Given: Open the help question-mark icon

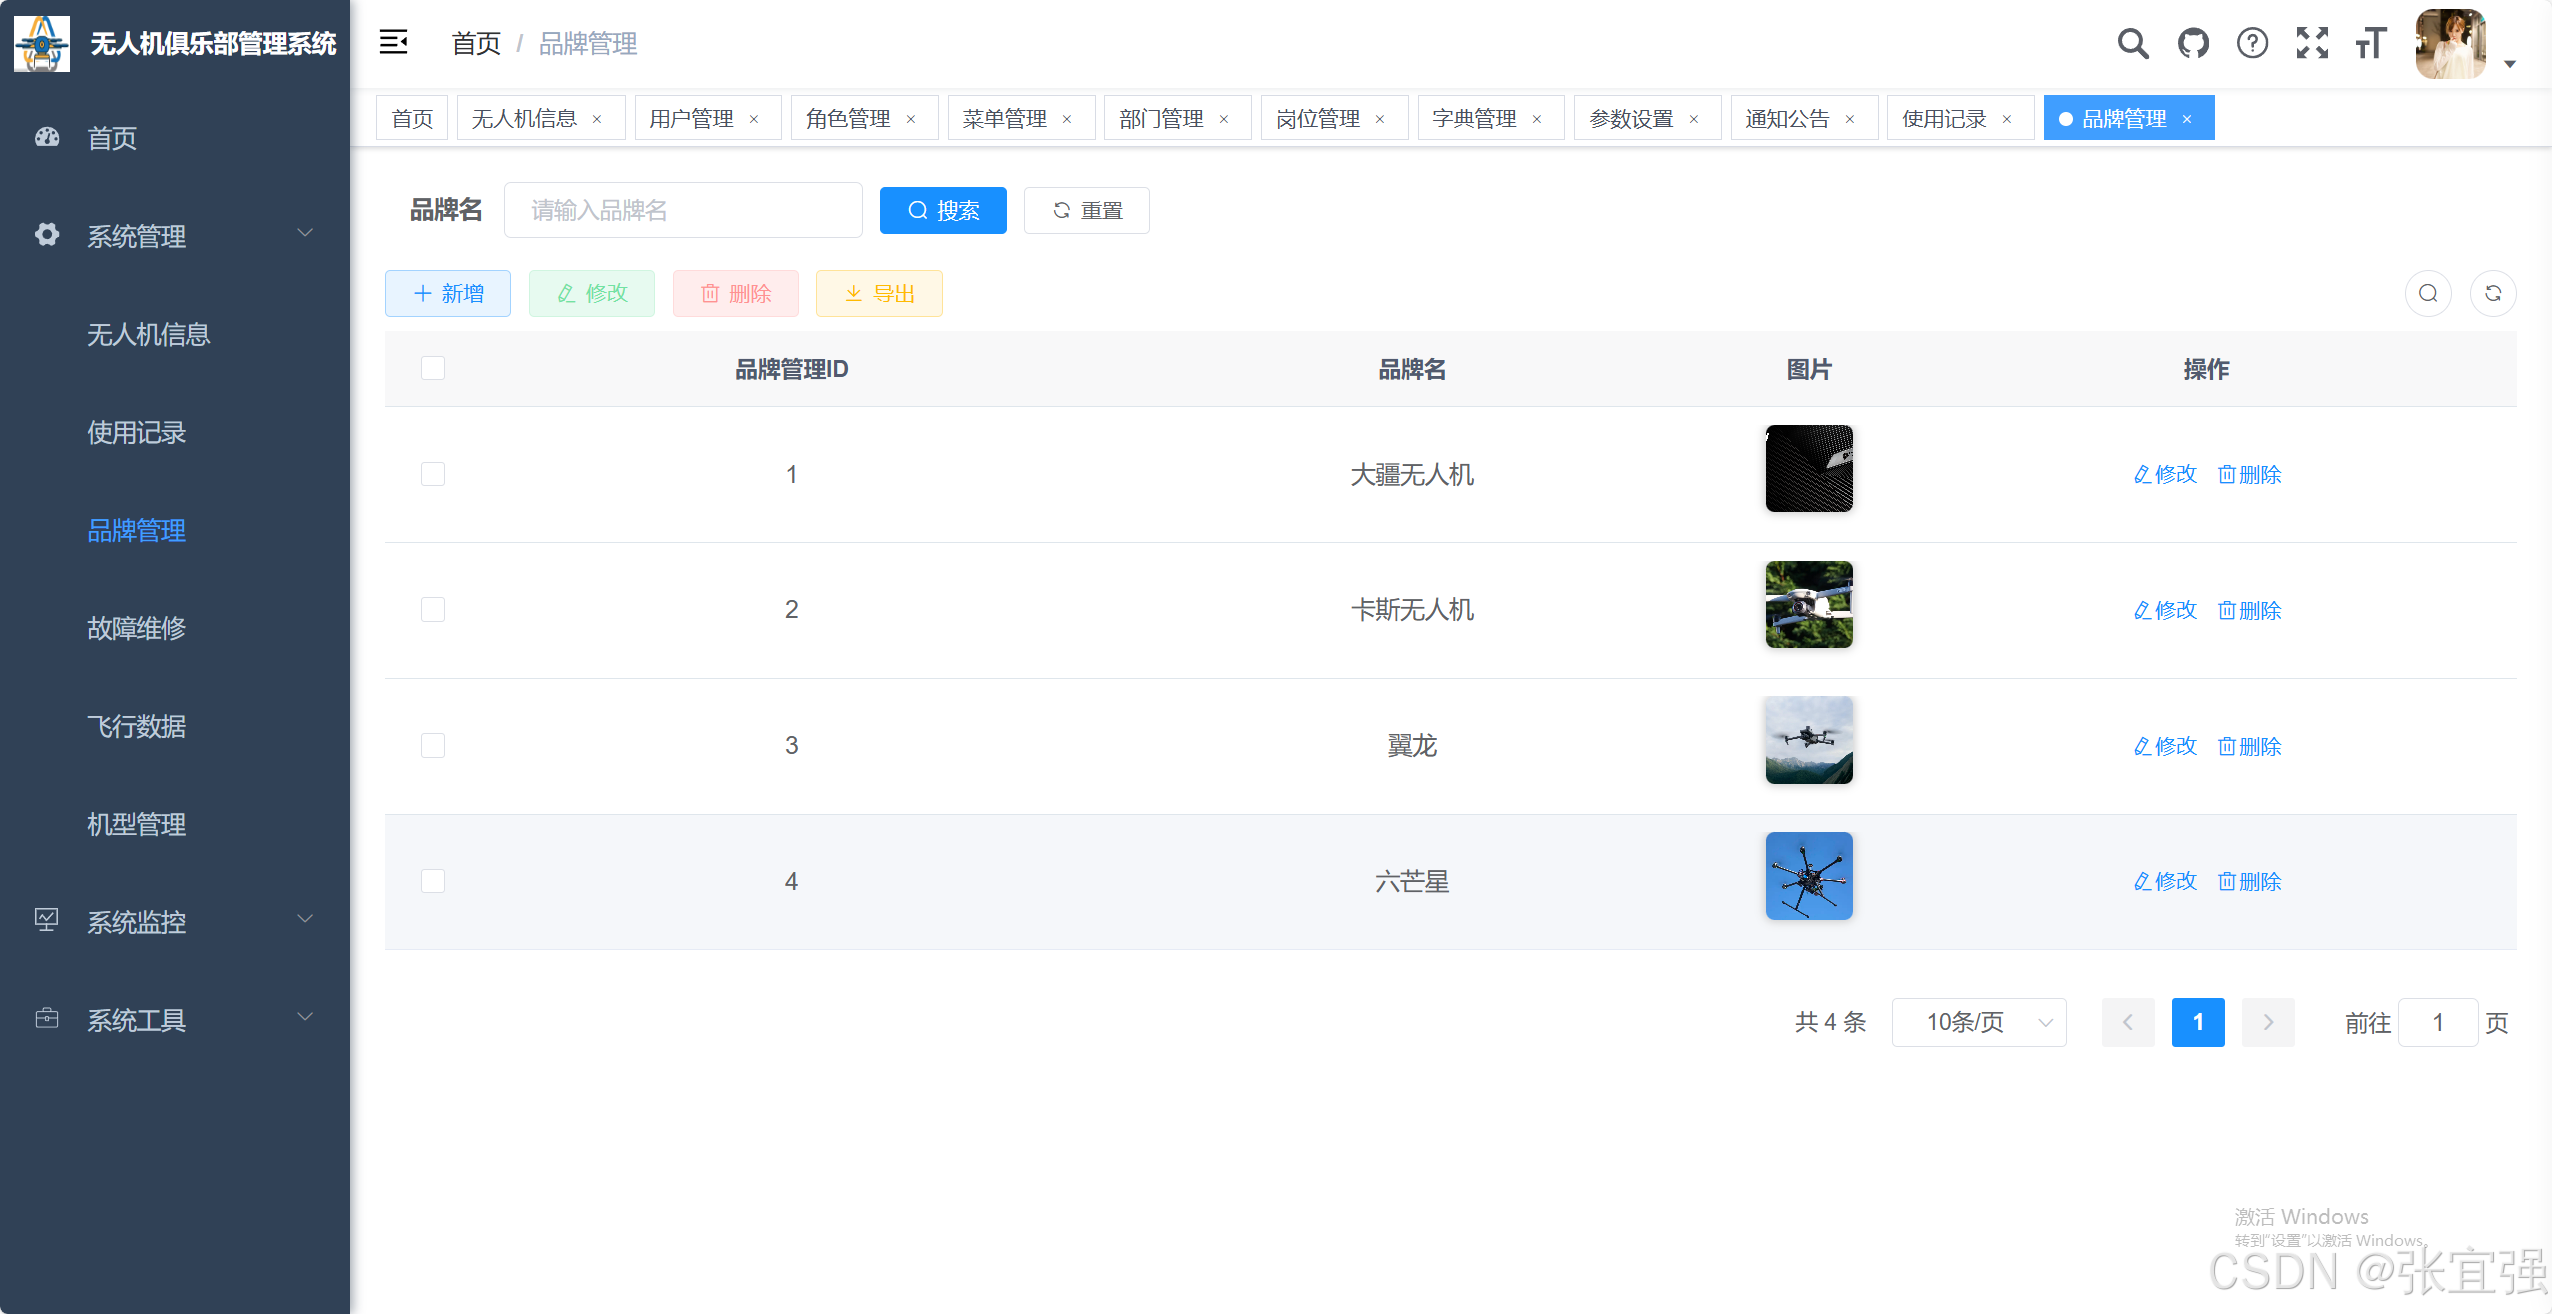Looking at the screenshot, I should pos(2252,43).
